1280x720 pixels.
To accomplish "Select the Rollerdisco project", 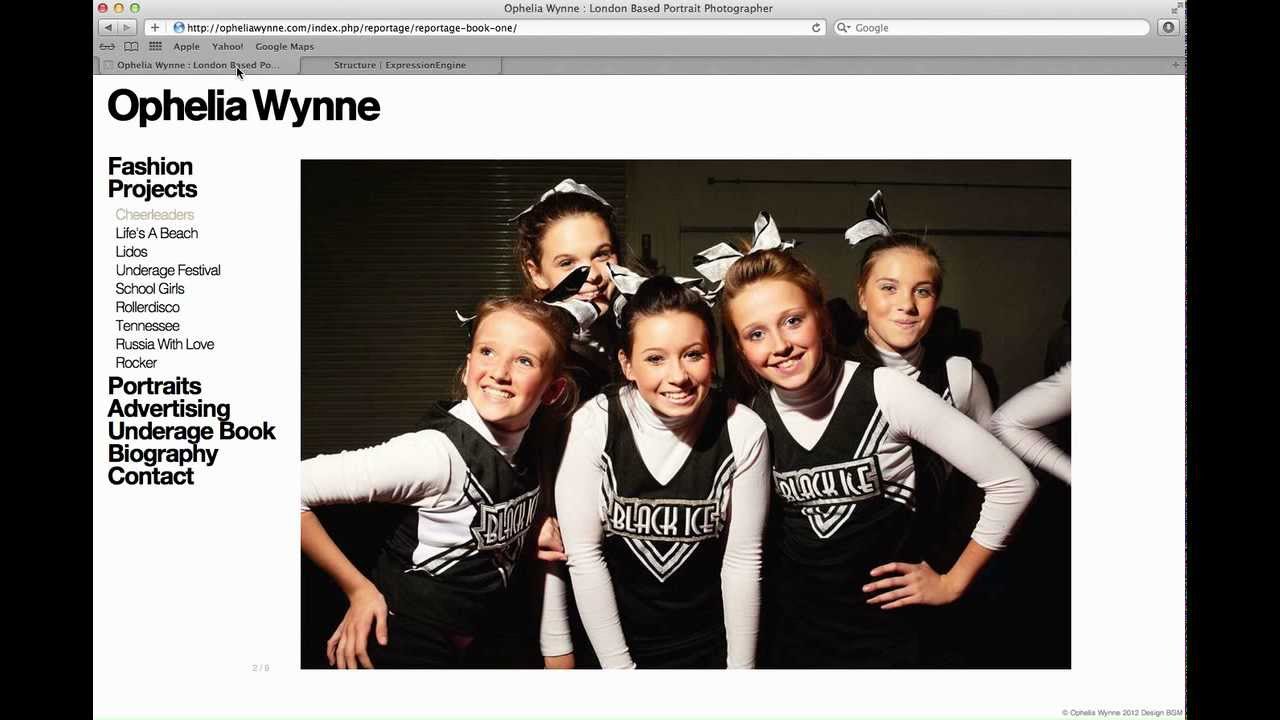I will pyautogui.click(x=147, y=307).
